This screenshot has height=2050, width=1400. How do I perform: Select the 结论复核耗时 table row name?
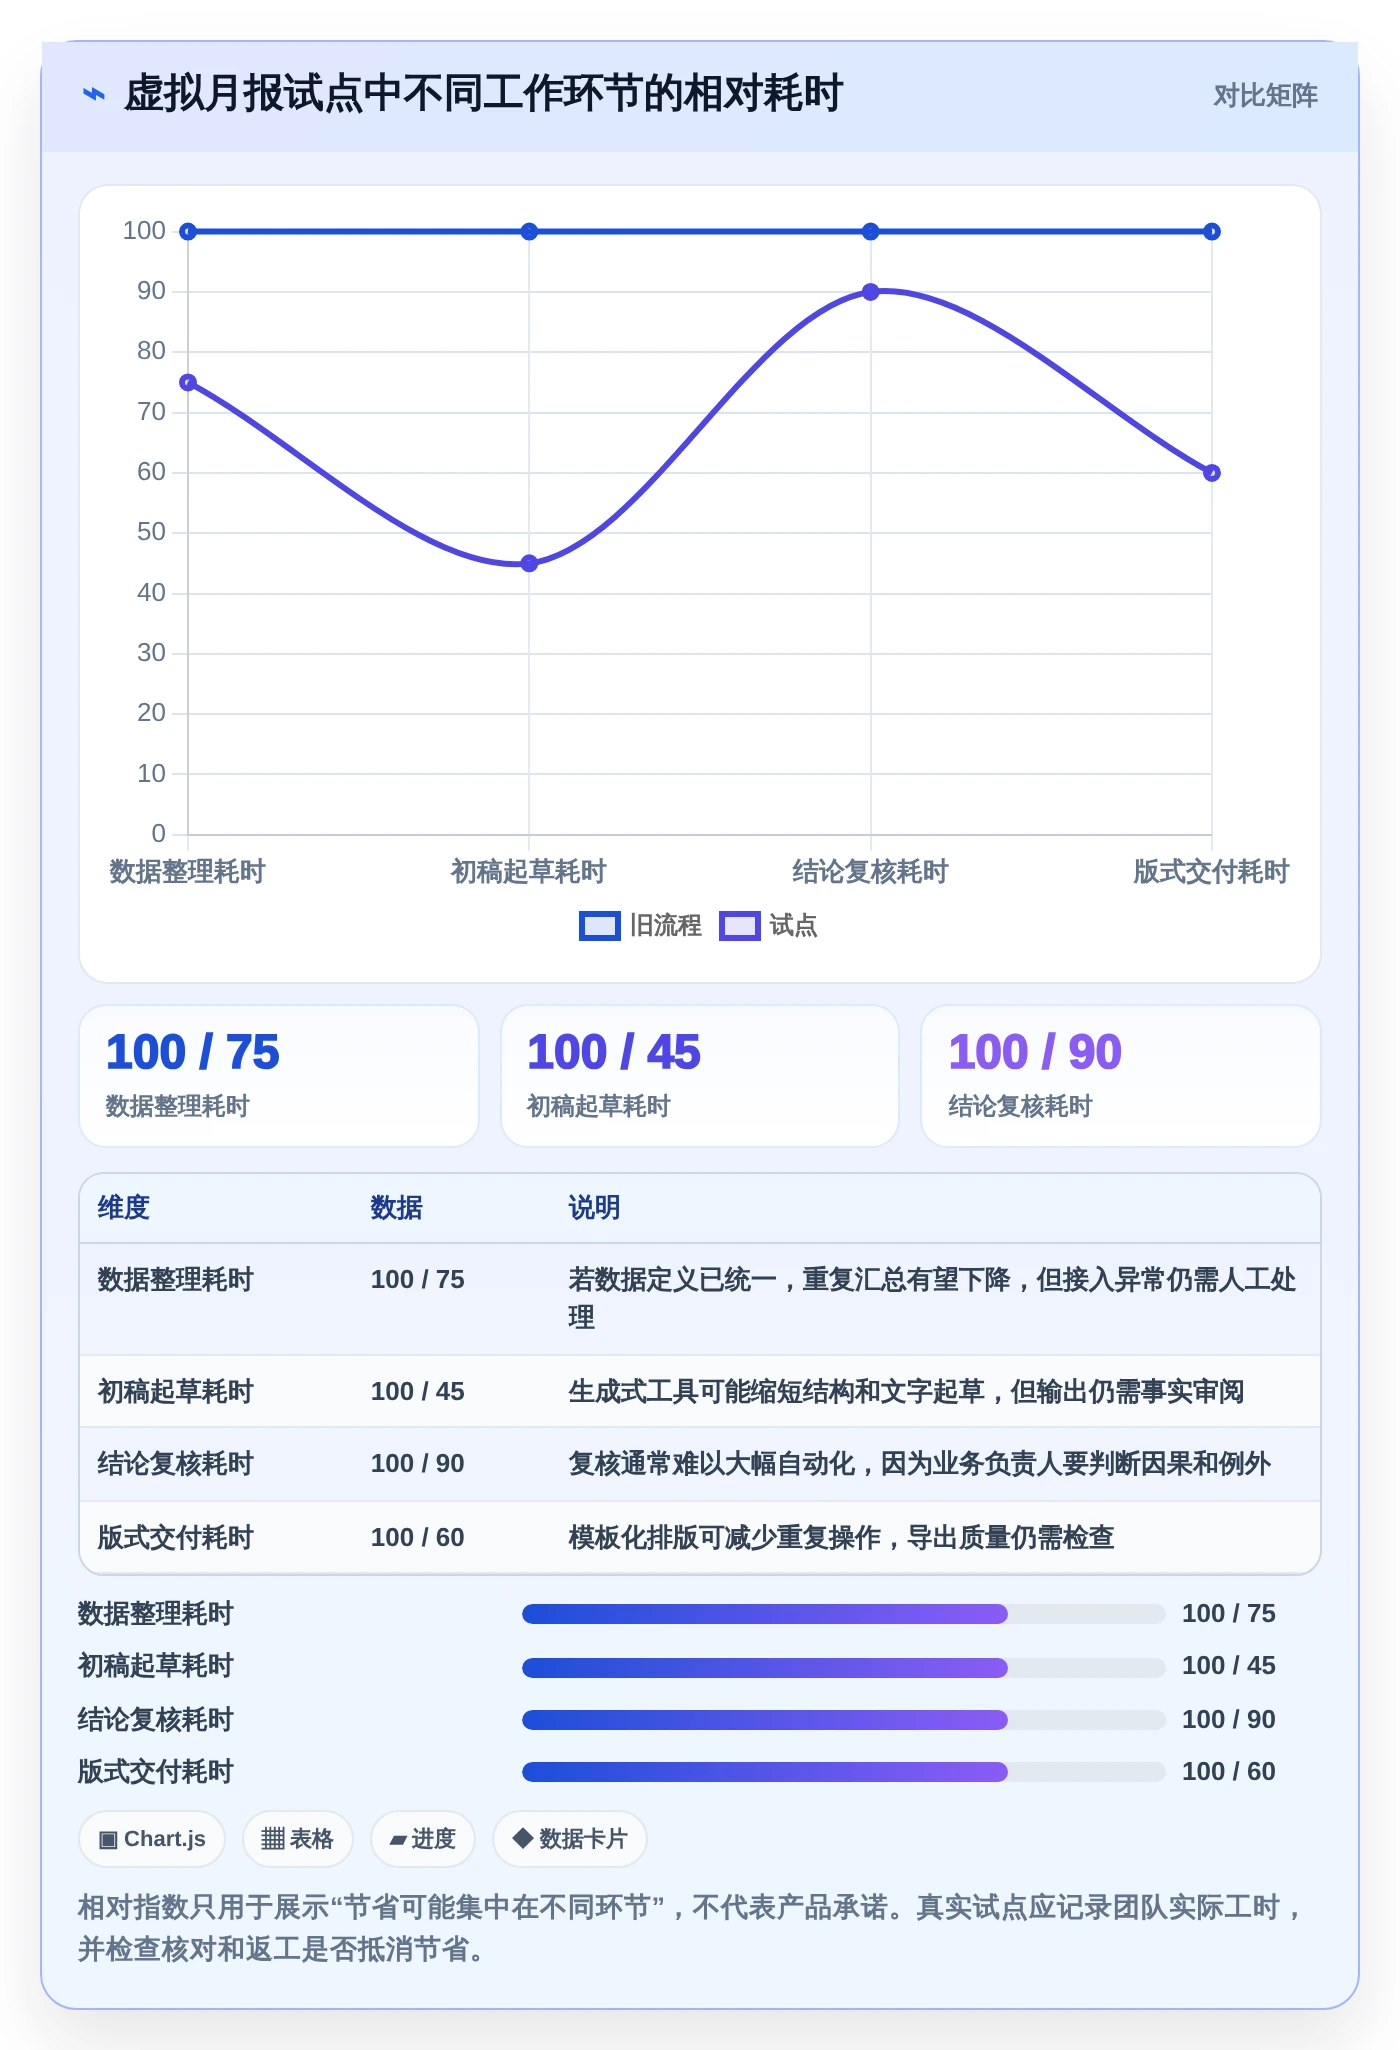coord(175,1464)
